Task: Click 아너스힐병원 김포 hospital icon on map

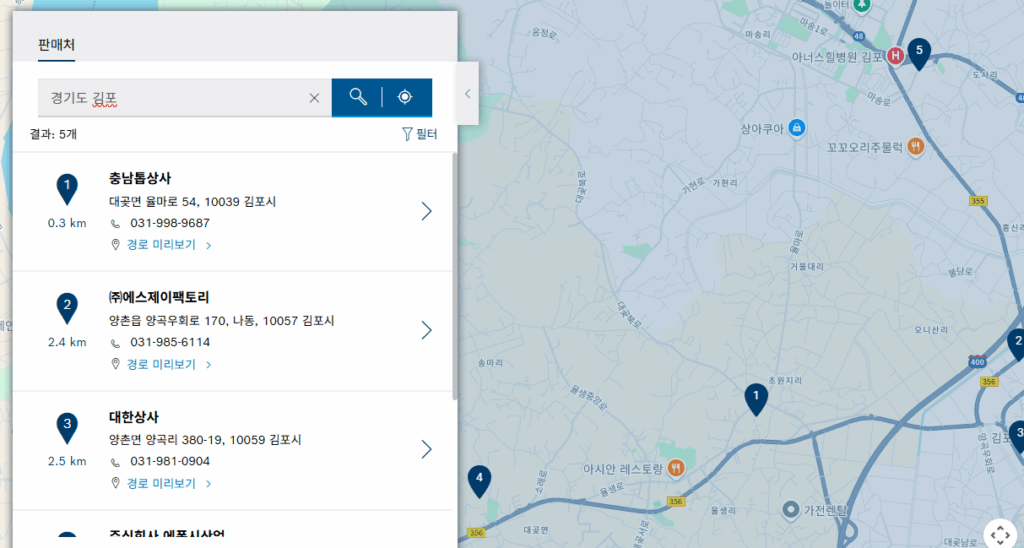Action: (x=895, y=56)
